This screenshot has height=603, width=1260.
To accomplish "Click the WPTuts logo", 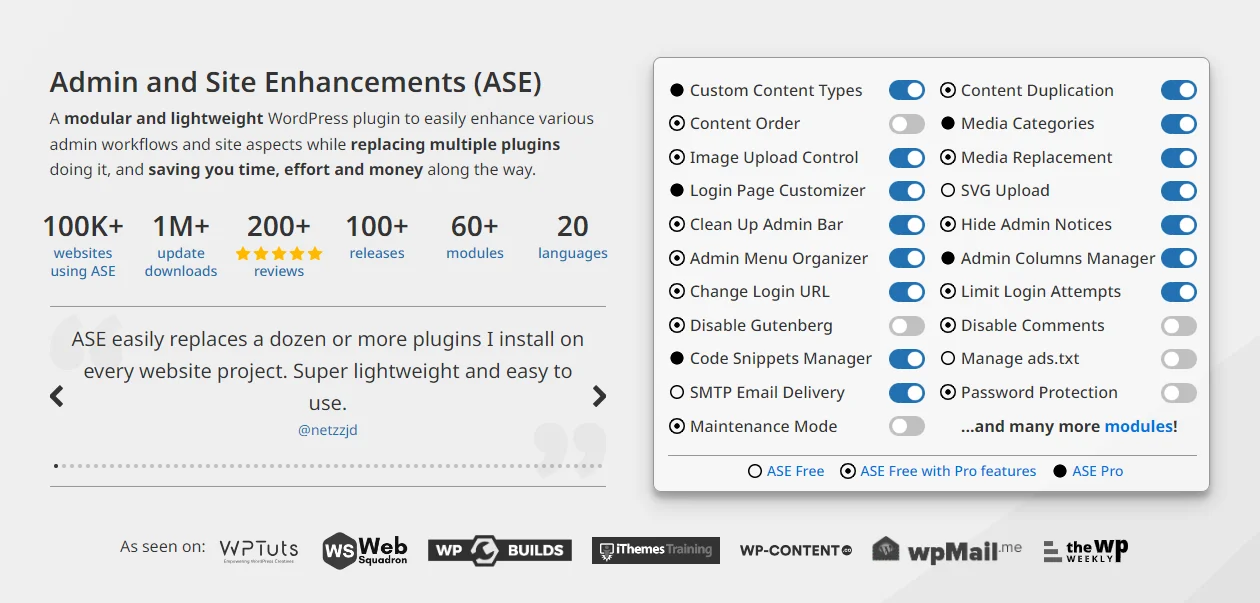I will [x=259, y=550].
